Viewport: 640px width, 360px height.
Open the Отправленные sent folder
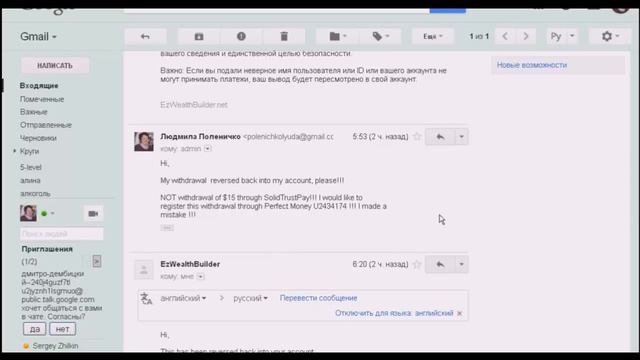pyautogui.click(x=46, y=125)
